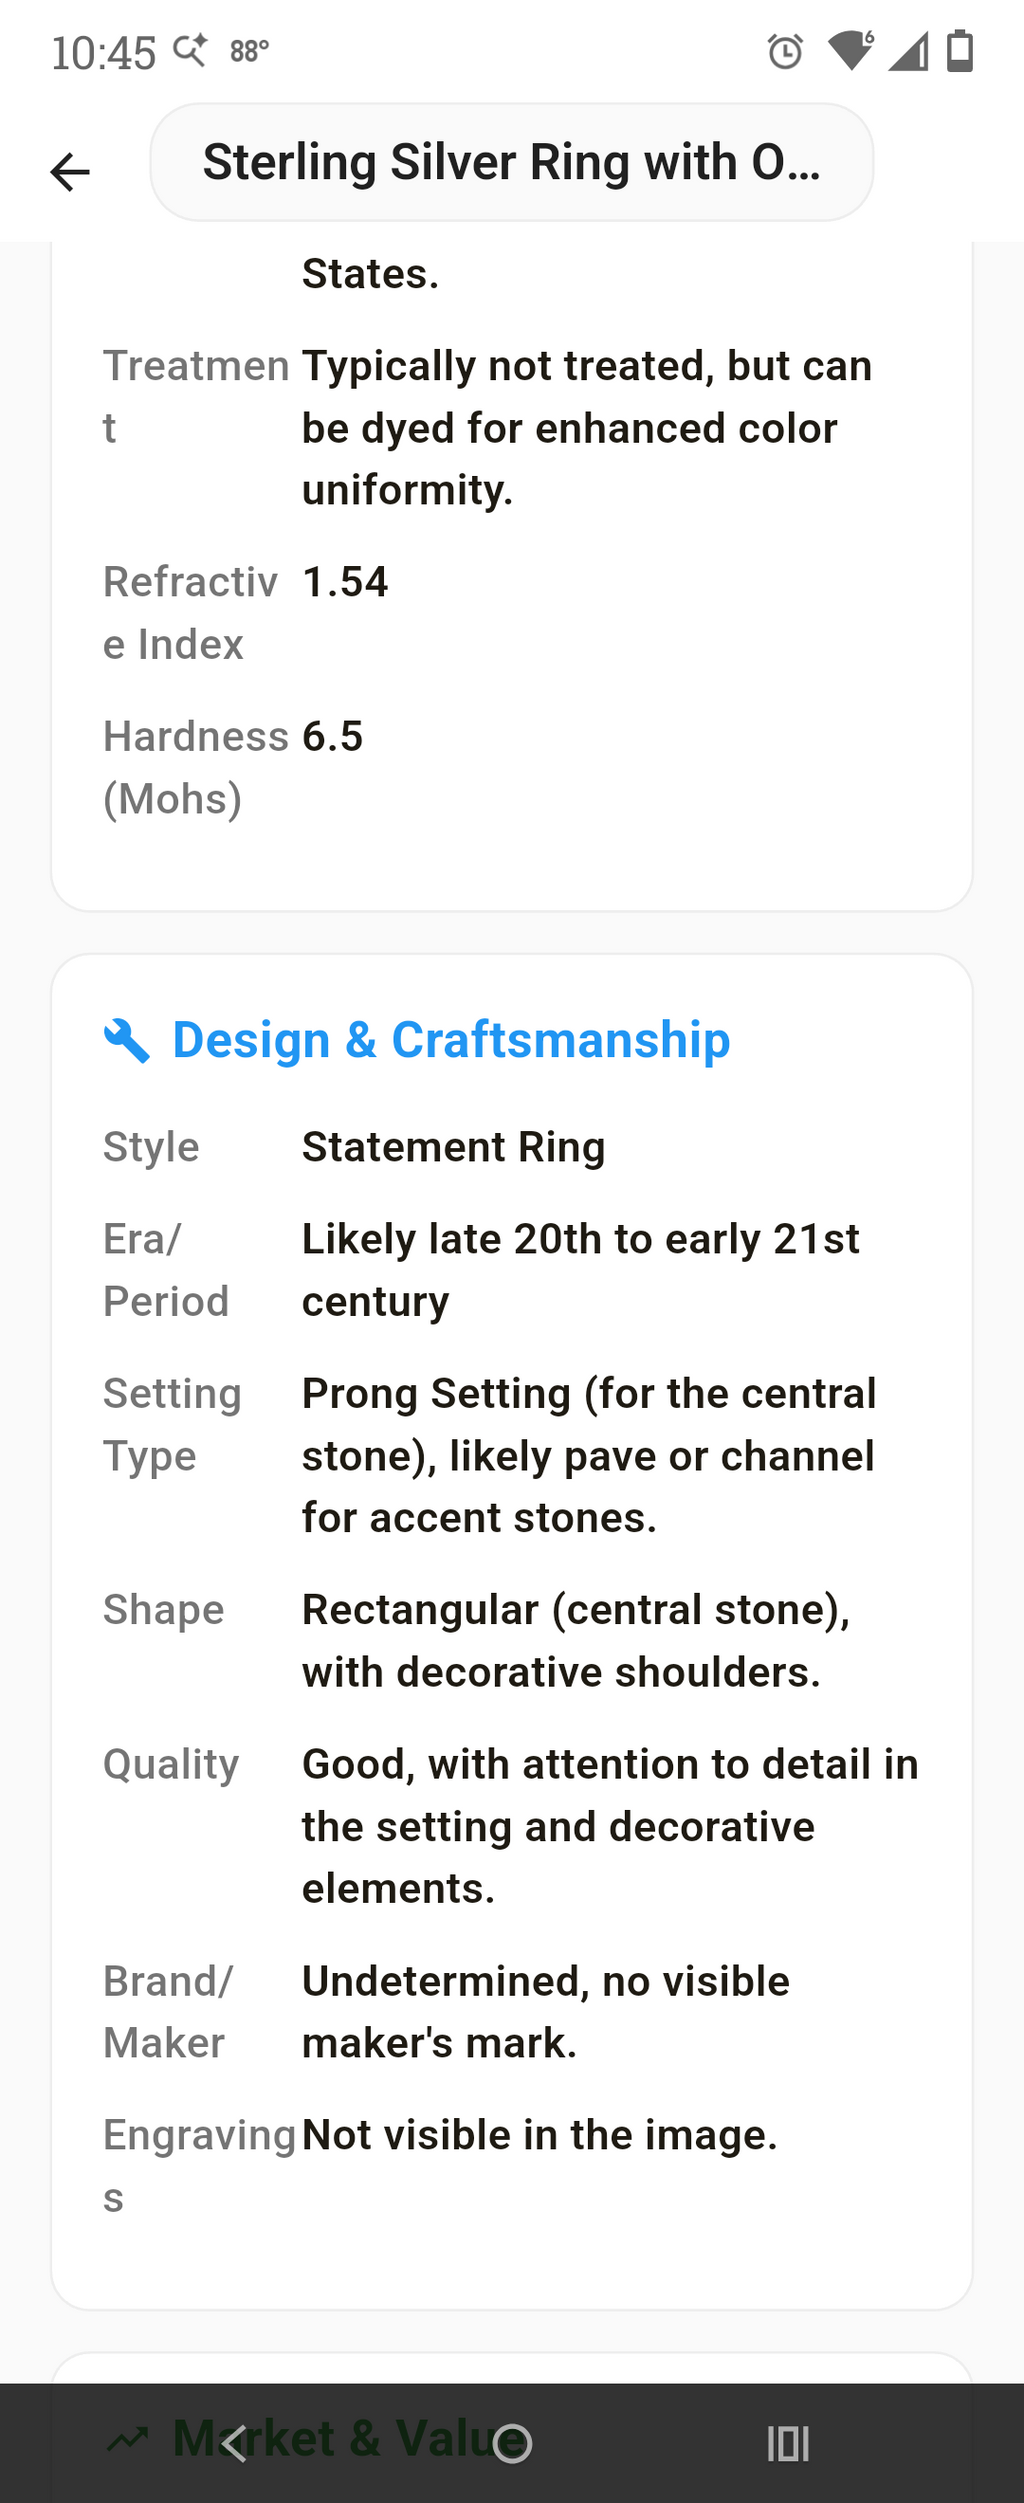The image size is (1024, 2503).
Task: Open the recent apps navigation button
Action: tap(788, 2444)
